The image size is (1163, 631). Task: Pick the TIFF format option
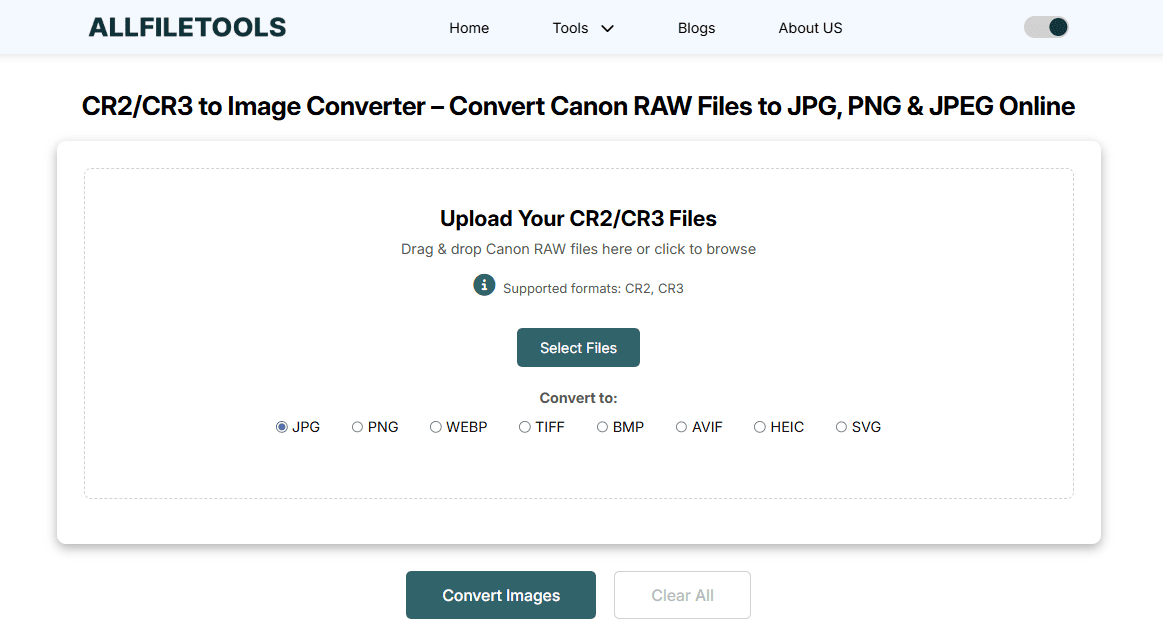click(x=525, y=427)
